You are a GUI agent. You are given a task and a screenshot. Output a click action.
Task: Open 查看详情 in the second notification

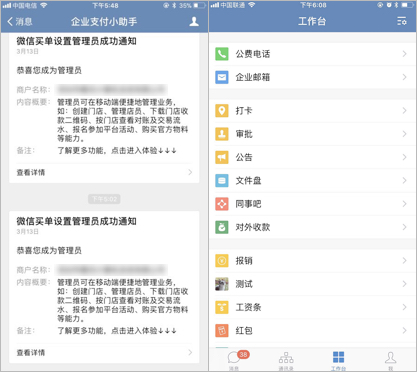point(104,352)
